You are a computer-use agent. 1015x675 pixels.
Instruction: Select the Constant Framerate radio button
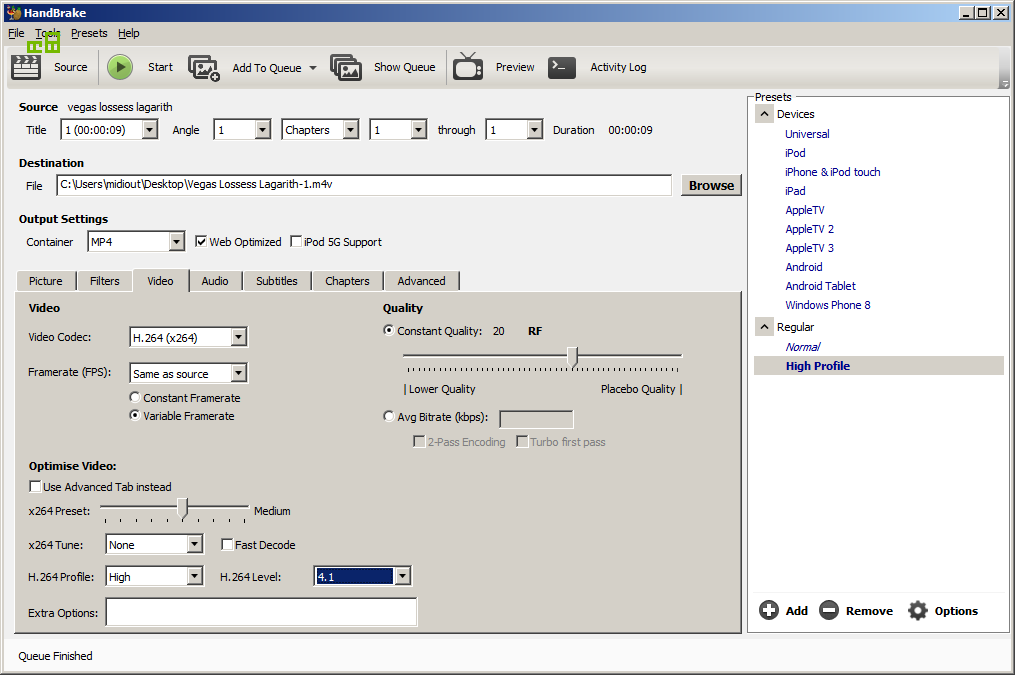point(135,397)
